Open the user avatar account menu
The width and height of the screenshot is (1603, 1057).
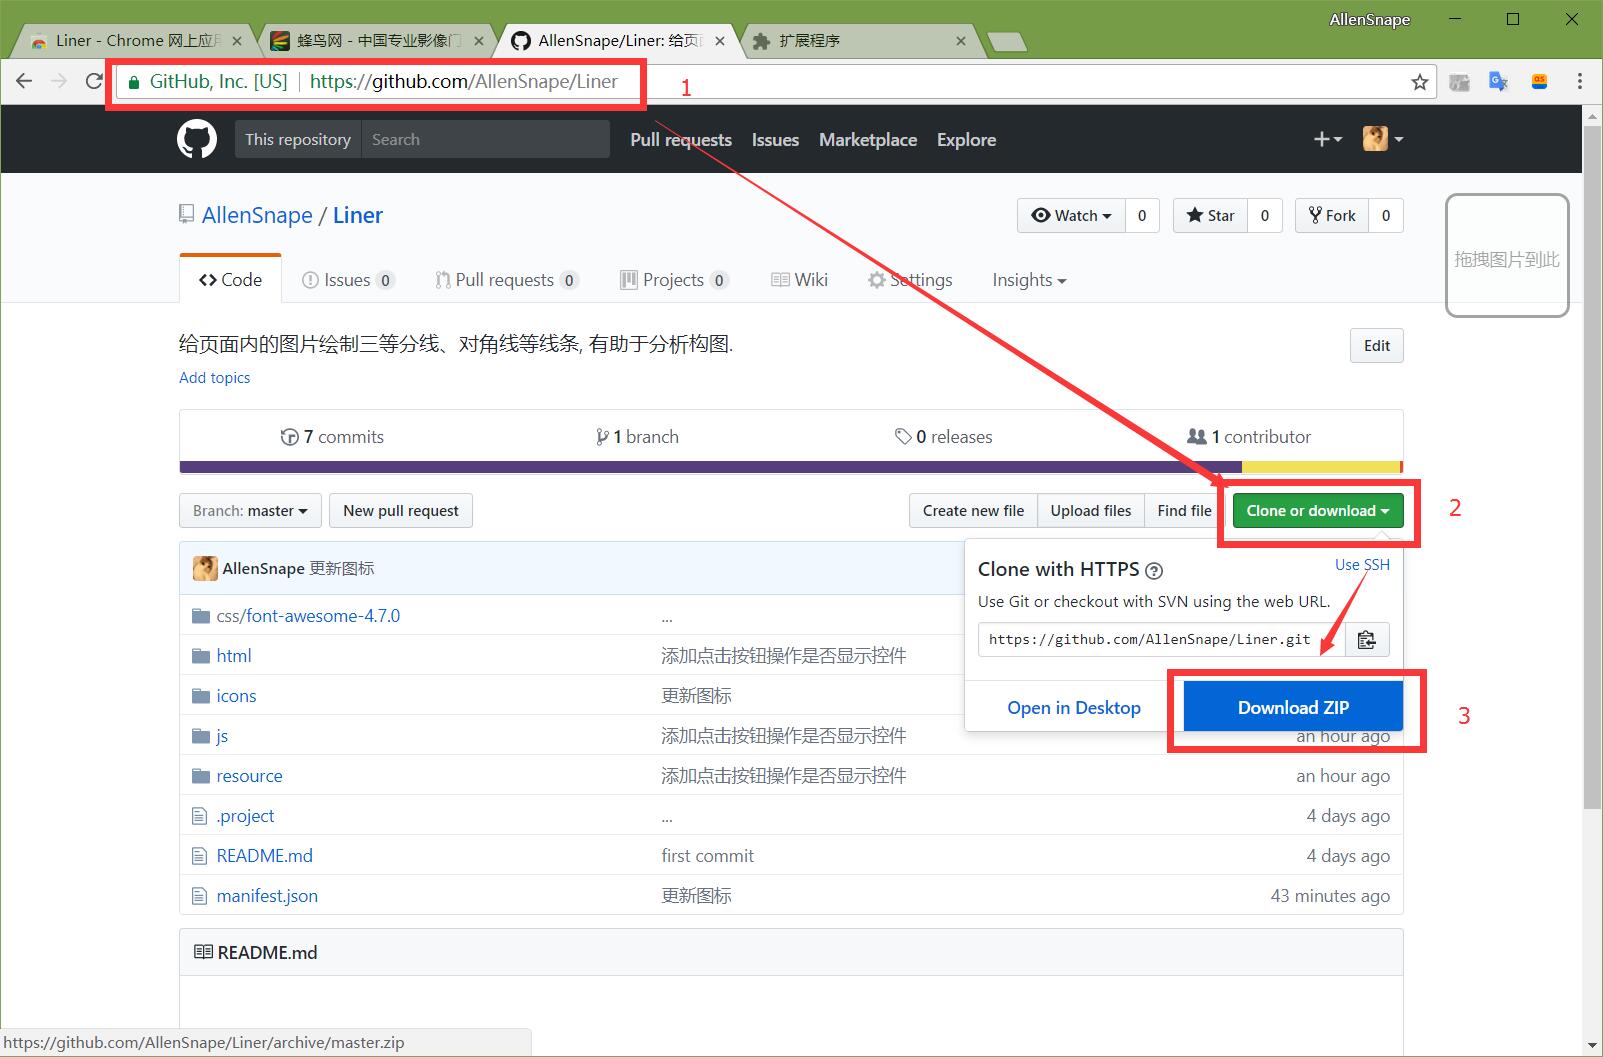(1383, 139)
